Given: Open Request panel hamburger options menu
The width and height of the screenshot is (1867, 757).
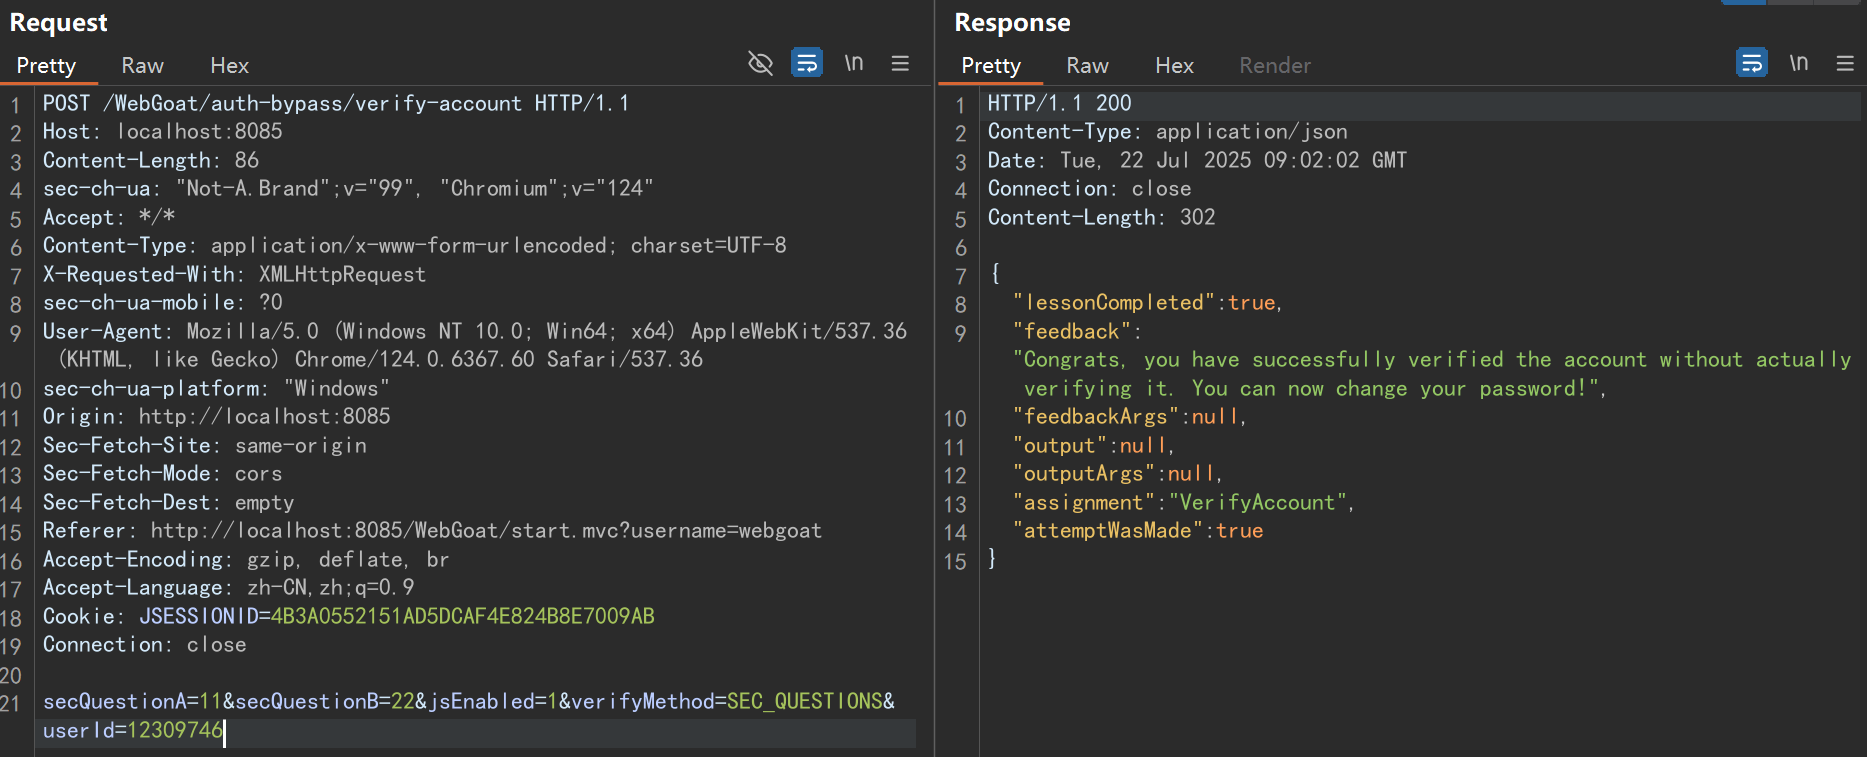Looking at the screenshot, I should [x=900, y=63].
